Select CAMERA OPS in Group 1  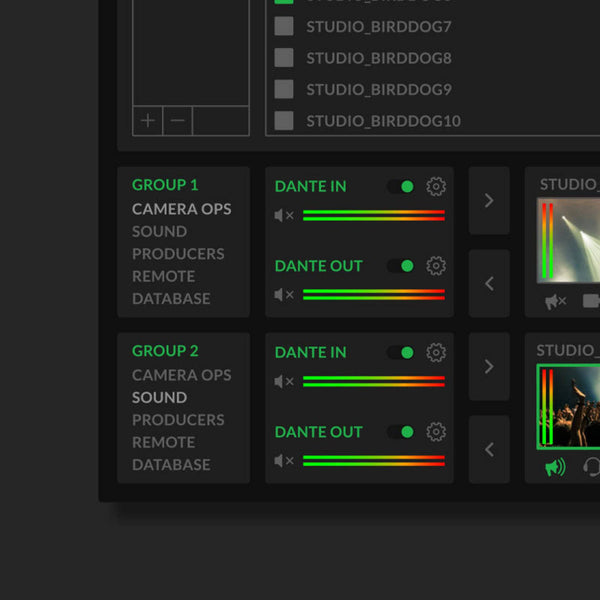tap(181, 209)
